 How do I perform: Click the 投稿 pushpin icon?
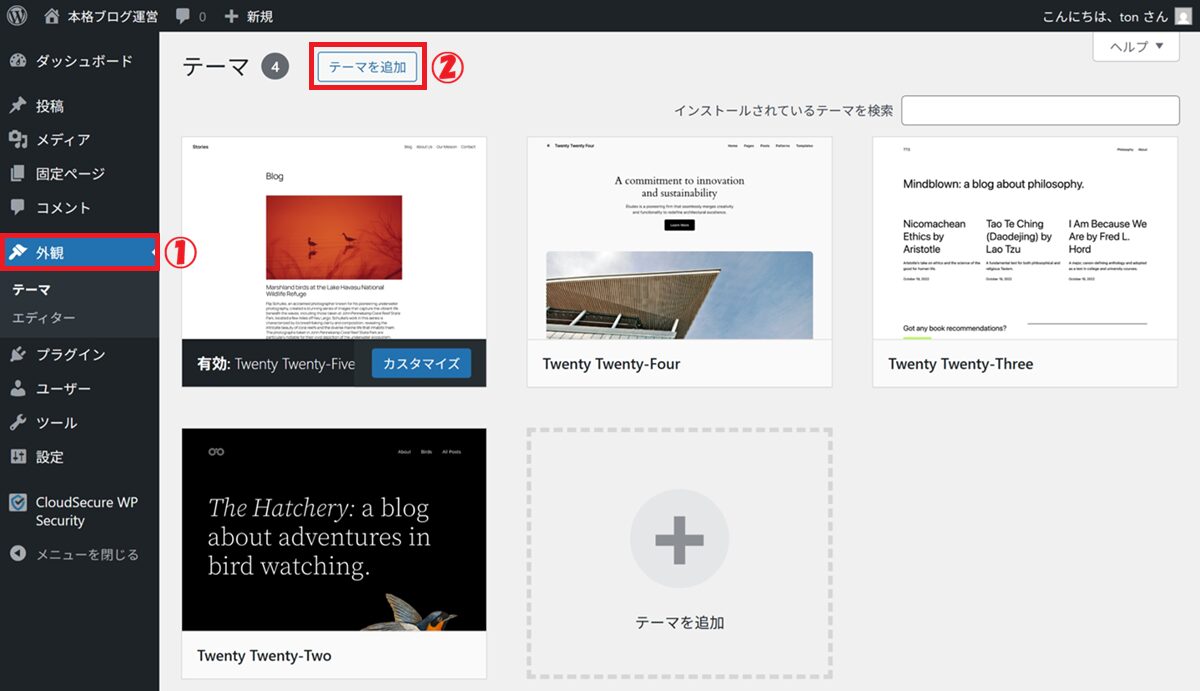point(18,106)
